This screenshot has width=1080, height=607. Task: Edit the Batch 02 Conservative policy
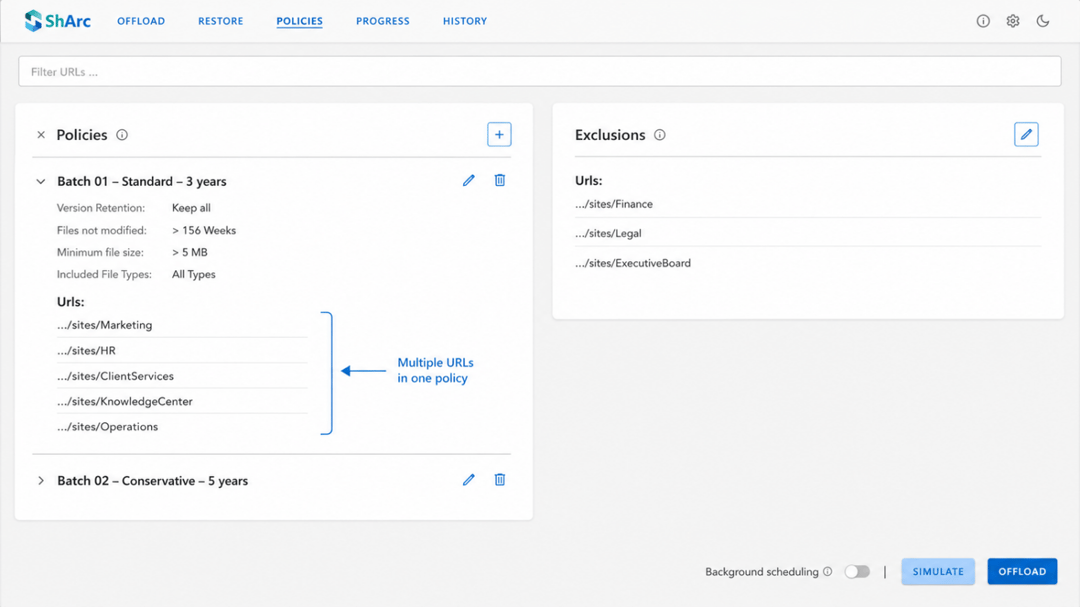(x=468, y=480)
